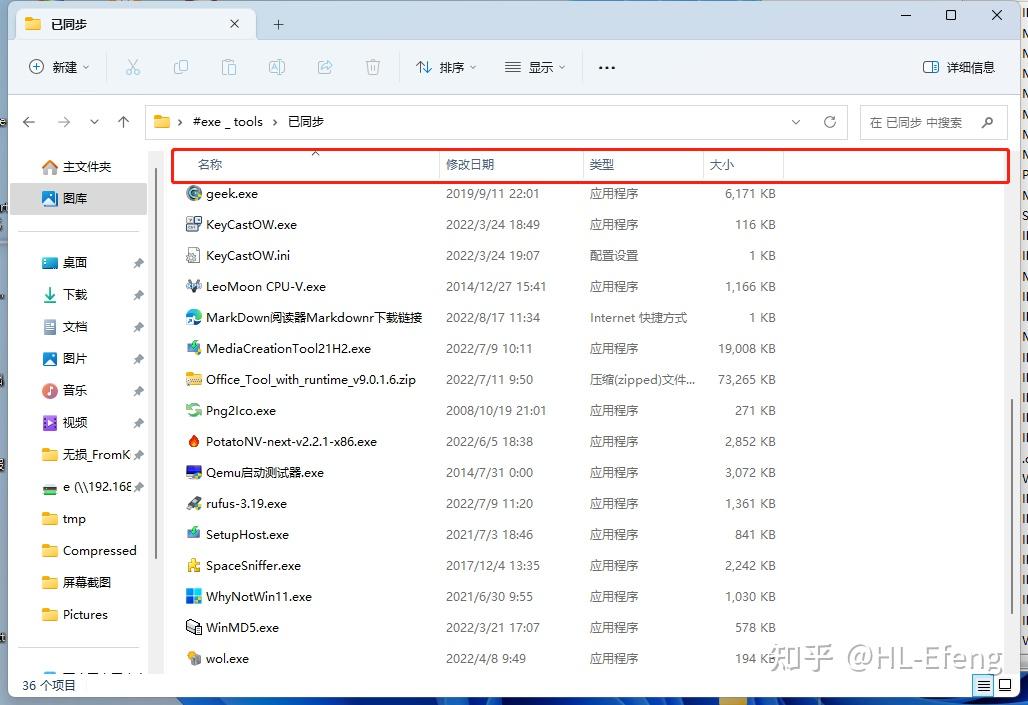Image resolution: width=1028 pixels, height=705 pixels.
Task: Switch to details list view
Action: coord(983,686)
